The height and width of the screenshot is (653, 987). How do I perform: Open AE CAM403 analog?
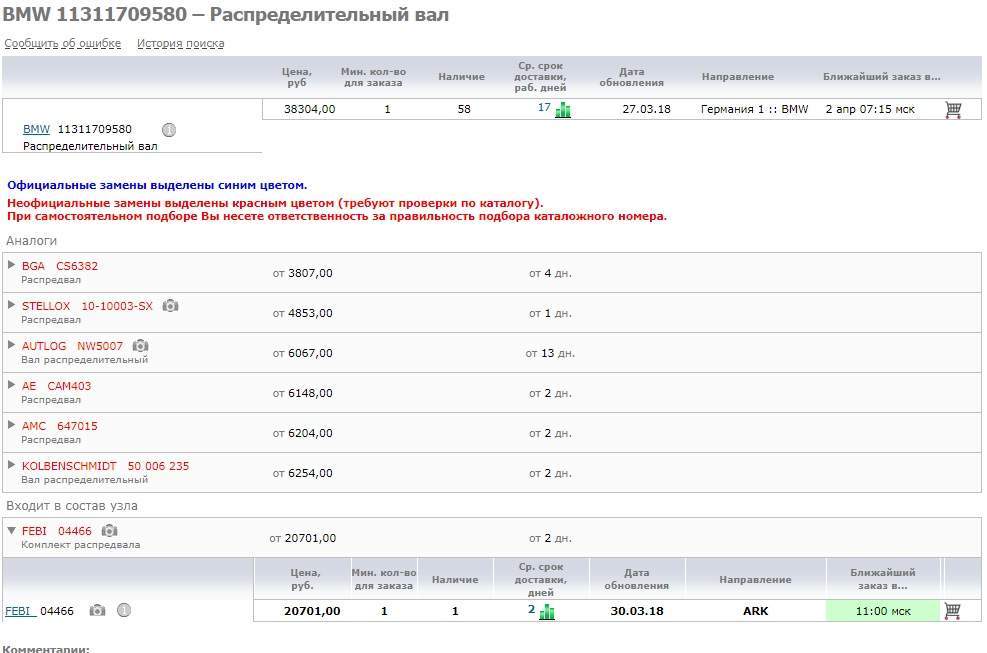[56, 386]
